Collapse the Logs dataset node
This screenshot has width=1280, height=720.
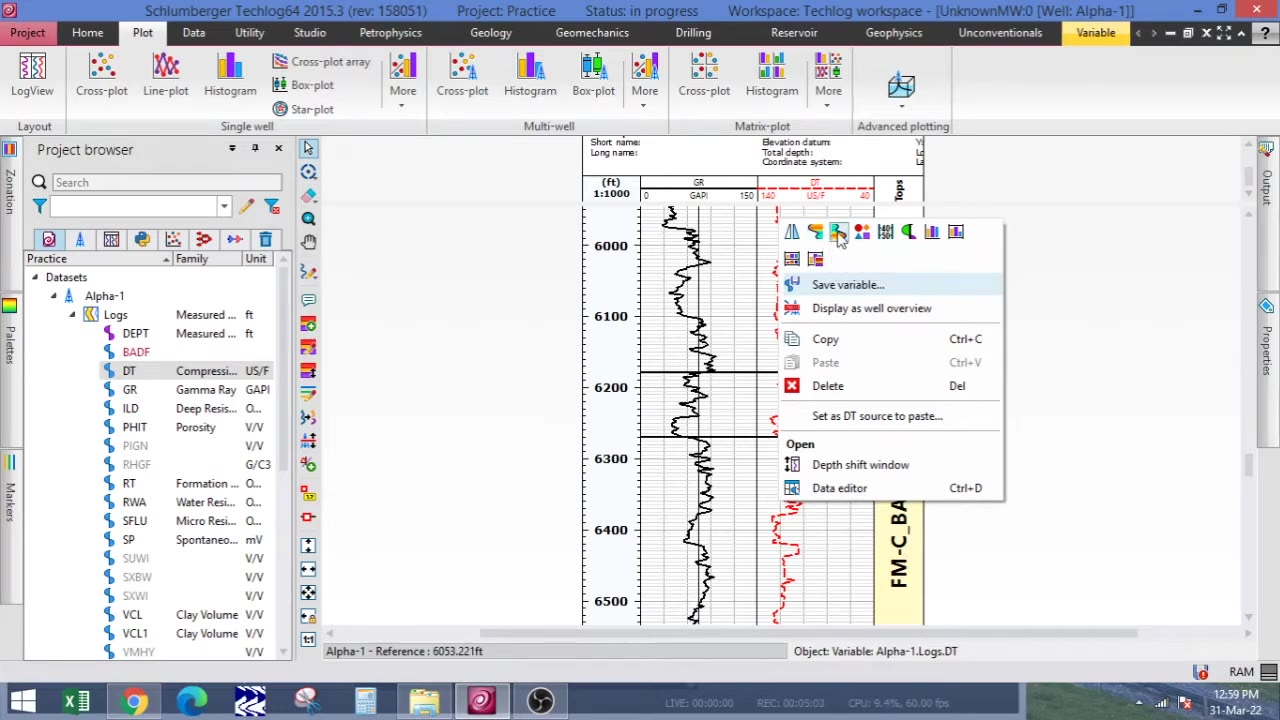(x=72, y=314)
